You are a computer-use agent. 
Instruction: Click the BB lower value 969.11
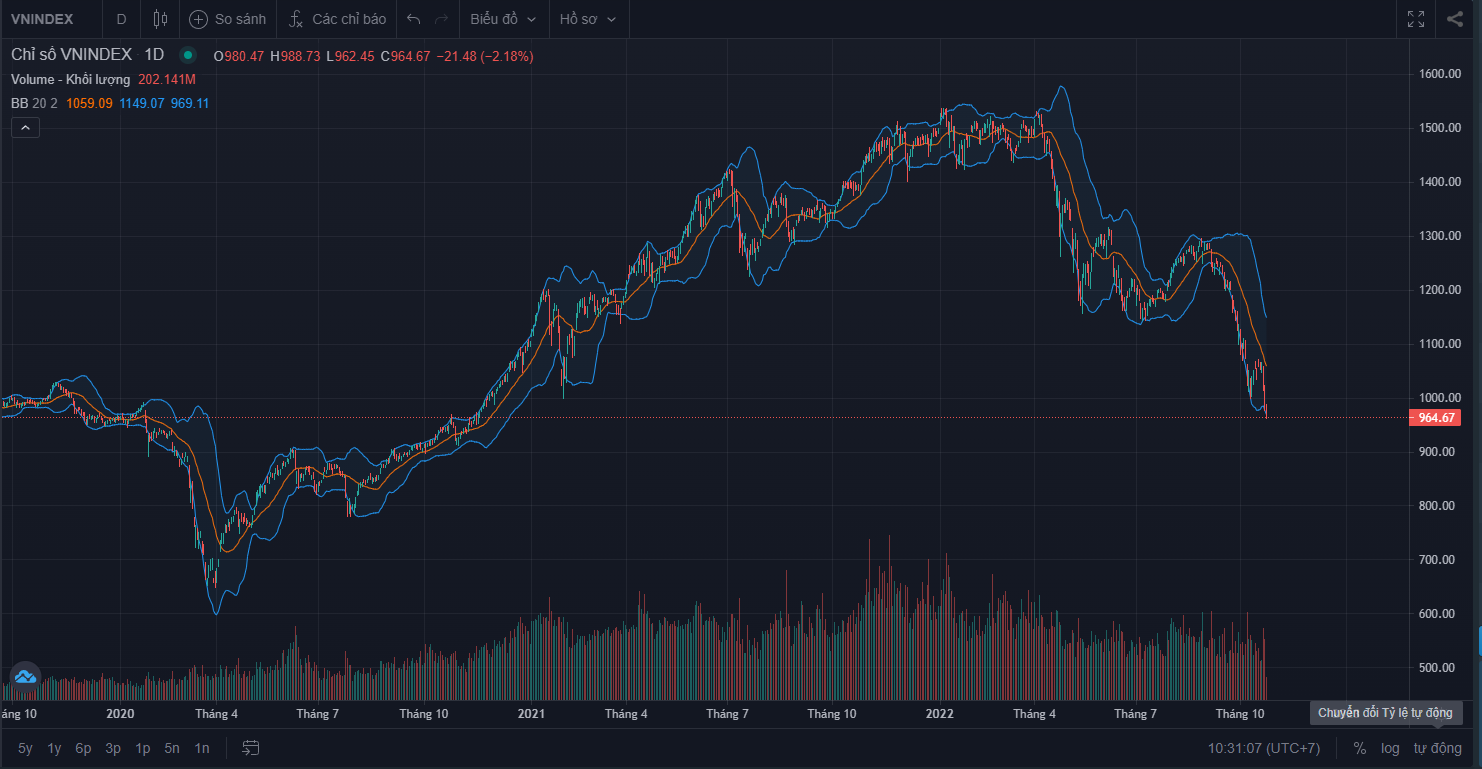pyautogui.click(x=190, y=104)
